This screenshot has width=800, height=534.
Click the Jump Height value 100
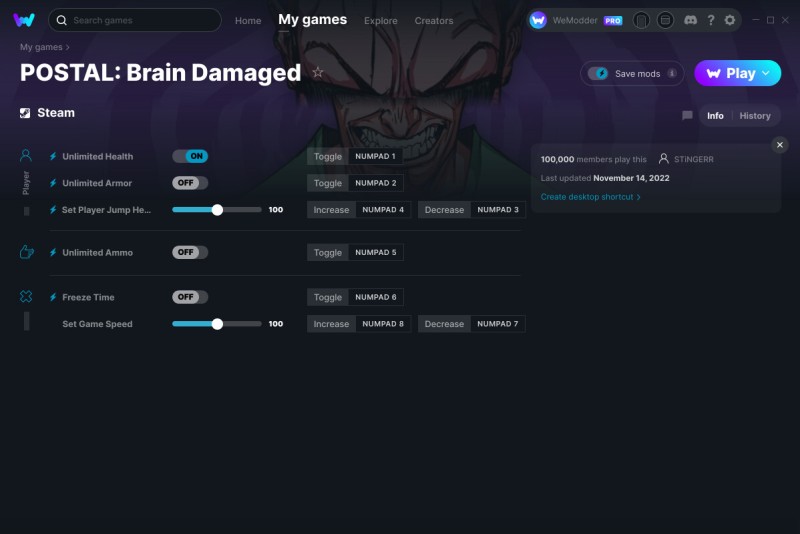point(276,210)
